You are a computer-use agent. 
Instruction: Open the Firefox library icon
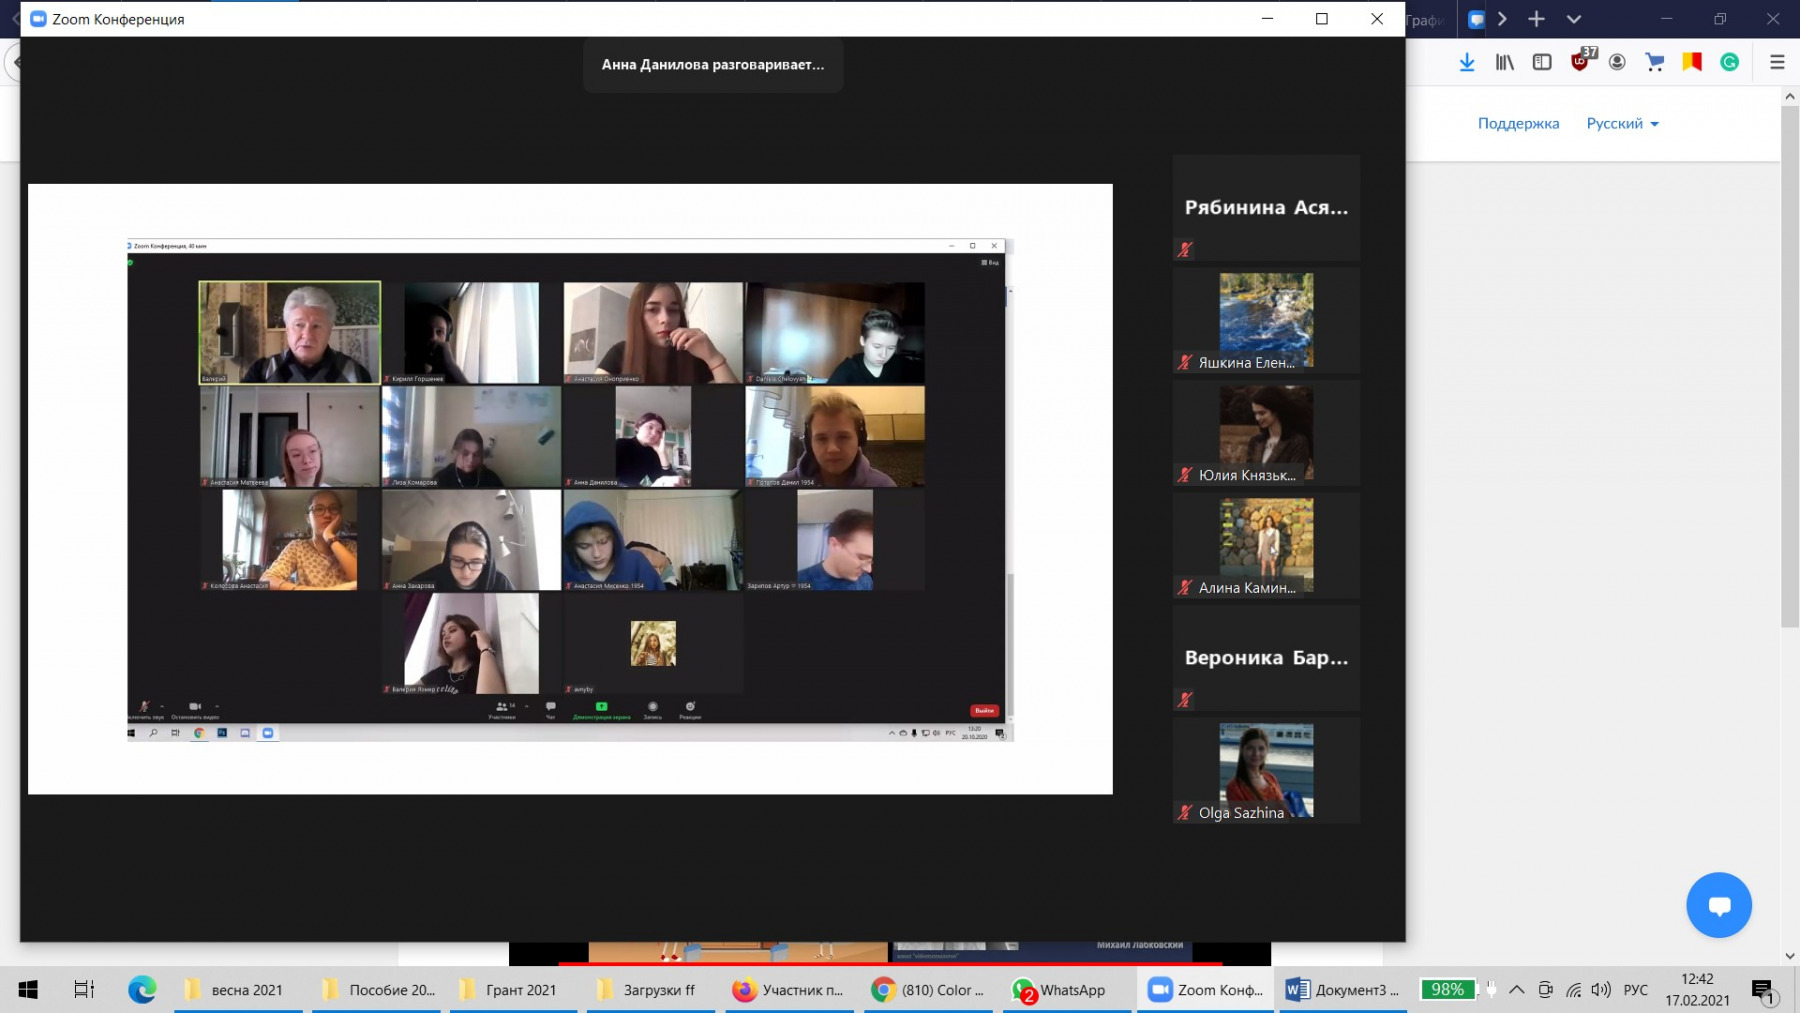pyautogui.click(x=1504, y=62)
